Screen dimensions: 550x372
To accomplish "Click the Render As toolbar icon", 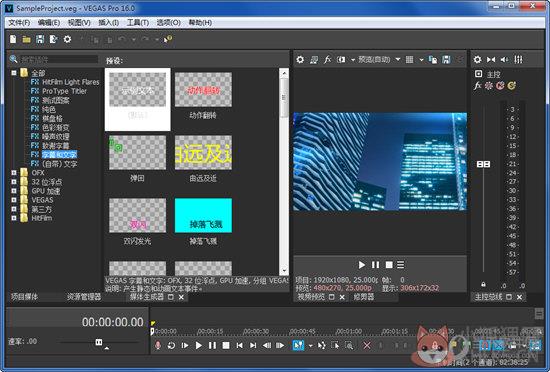I will tap(53, 39).
